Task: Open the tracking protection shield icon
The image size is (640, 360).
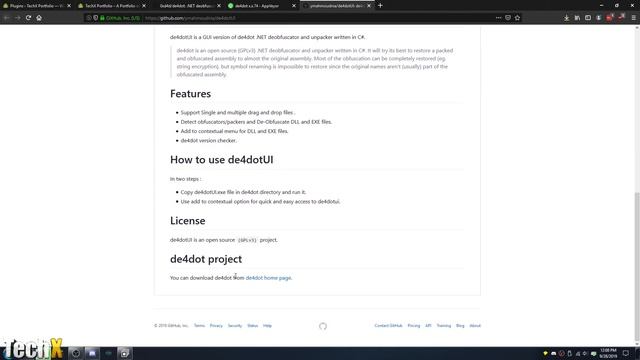Action: point(96,18)
